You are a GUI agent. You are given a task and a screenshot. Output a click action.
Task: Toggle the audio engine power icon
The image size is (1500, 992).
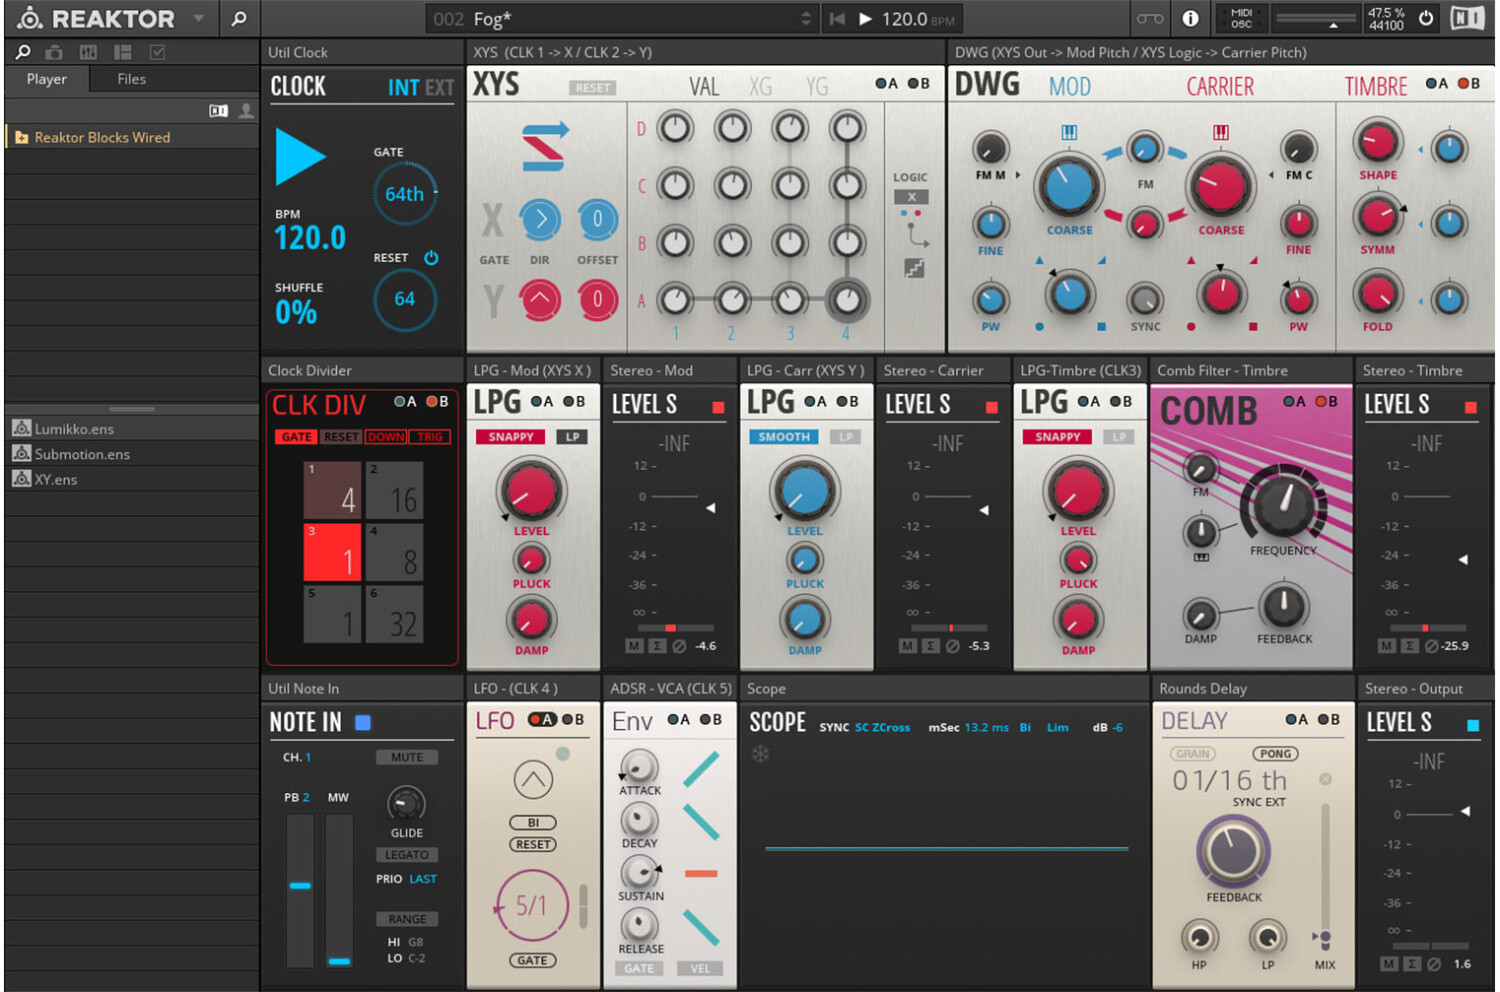1426,18
